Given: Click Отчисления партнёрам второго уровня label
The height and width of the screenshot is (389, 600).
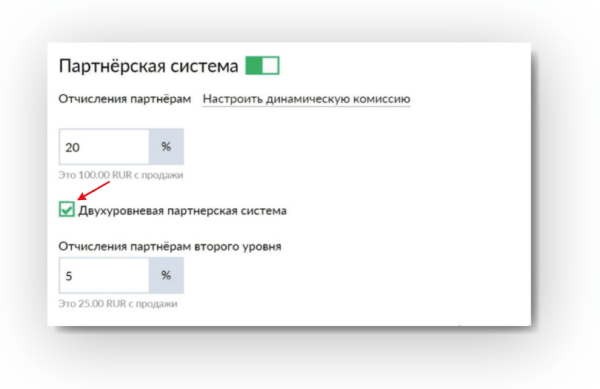Looking at the screenshot, I should coord(170,246).
